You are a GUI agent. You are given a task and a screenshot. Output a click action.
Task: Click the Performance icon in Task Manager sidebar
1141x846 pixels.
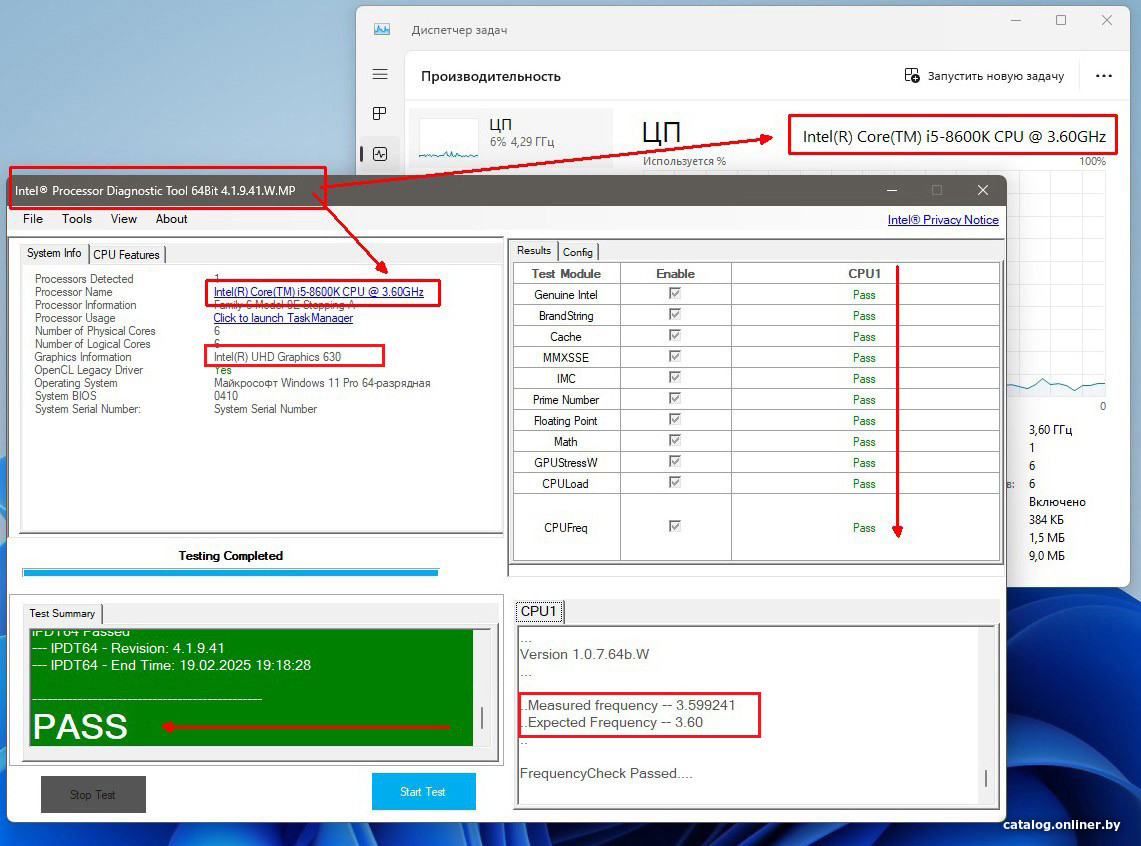pyautogui.click(x=380, y=154)
